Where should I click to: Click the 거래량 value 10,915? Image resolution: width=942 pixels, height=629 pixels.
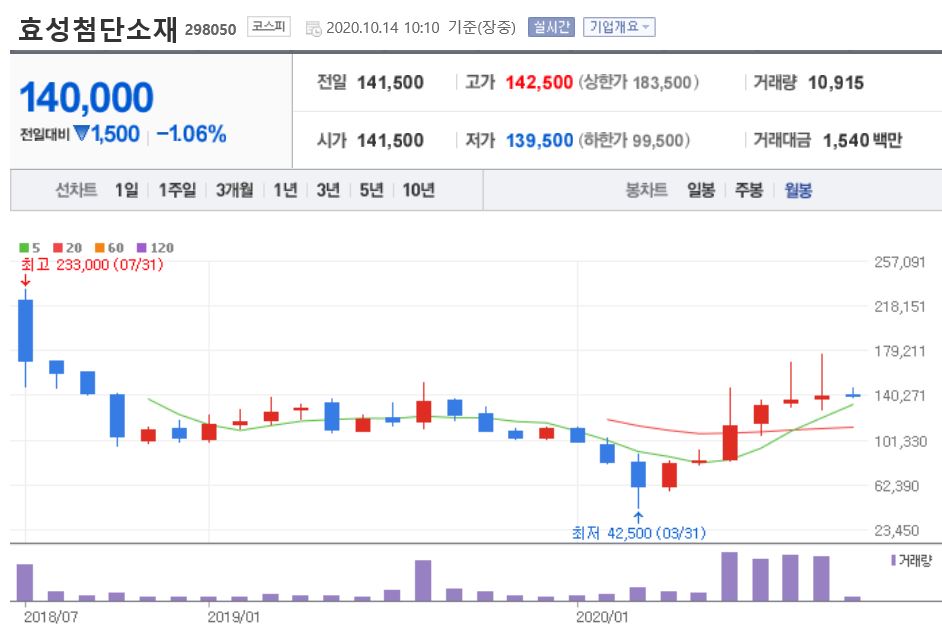click(836, 82)
